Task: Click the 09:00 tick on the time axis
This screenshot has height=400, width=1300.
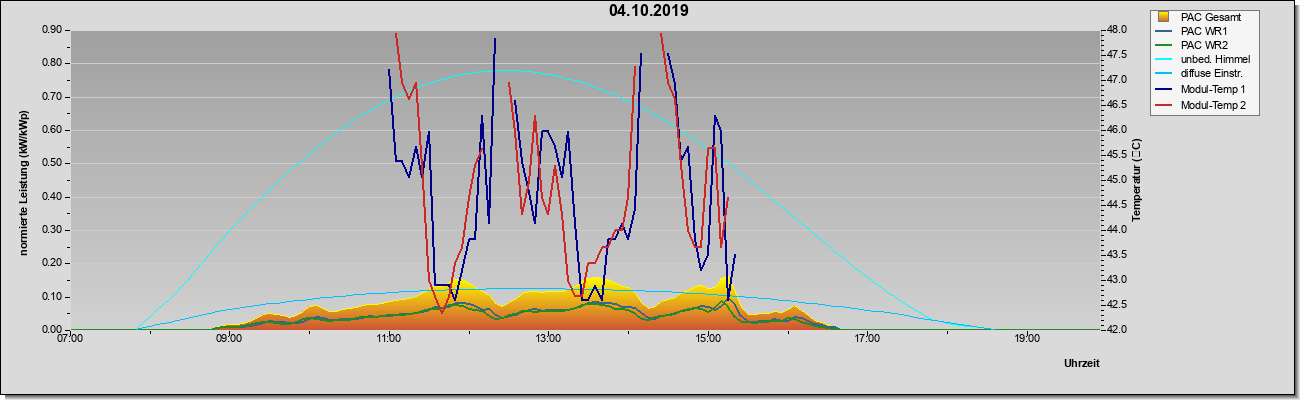Action: click(229, 339)
